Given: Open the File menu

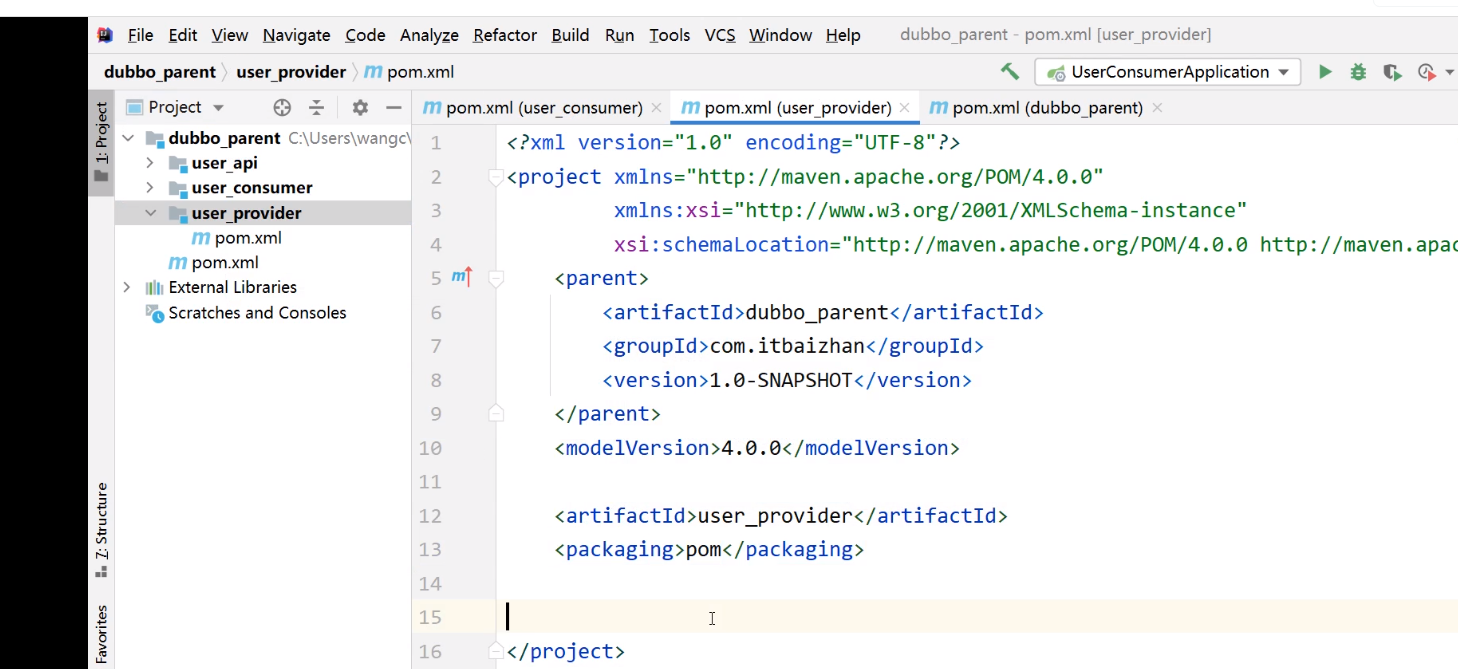Looking at the screenshot, I should [140, 35].
